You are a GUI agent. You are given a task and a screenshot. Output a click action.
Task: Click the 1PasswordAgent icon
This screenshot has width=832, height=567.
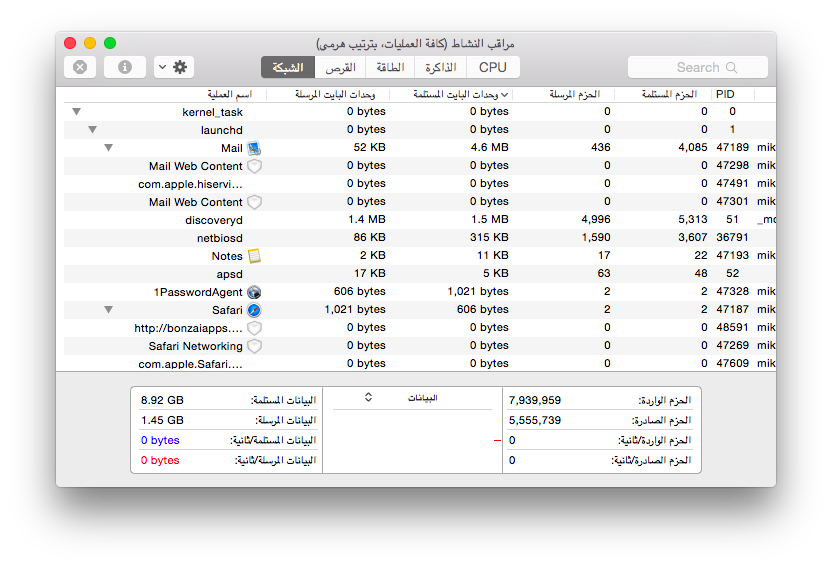click(x=255, y=292)
